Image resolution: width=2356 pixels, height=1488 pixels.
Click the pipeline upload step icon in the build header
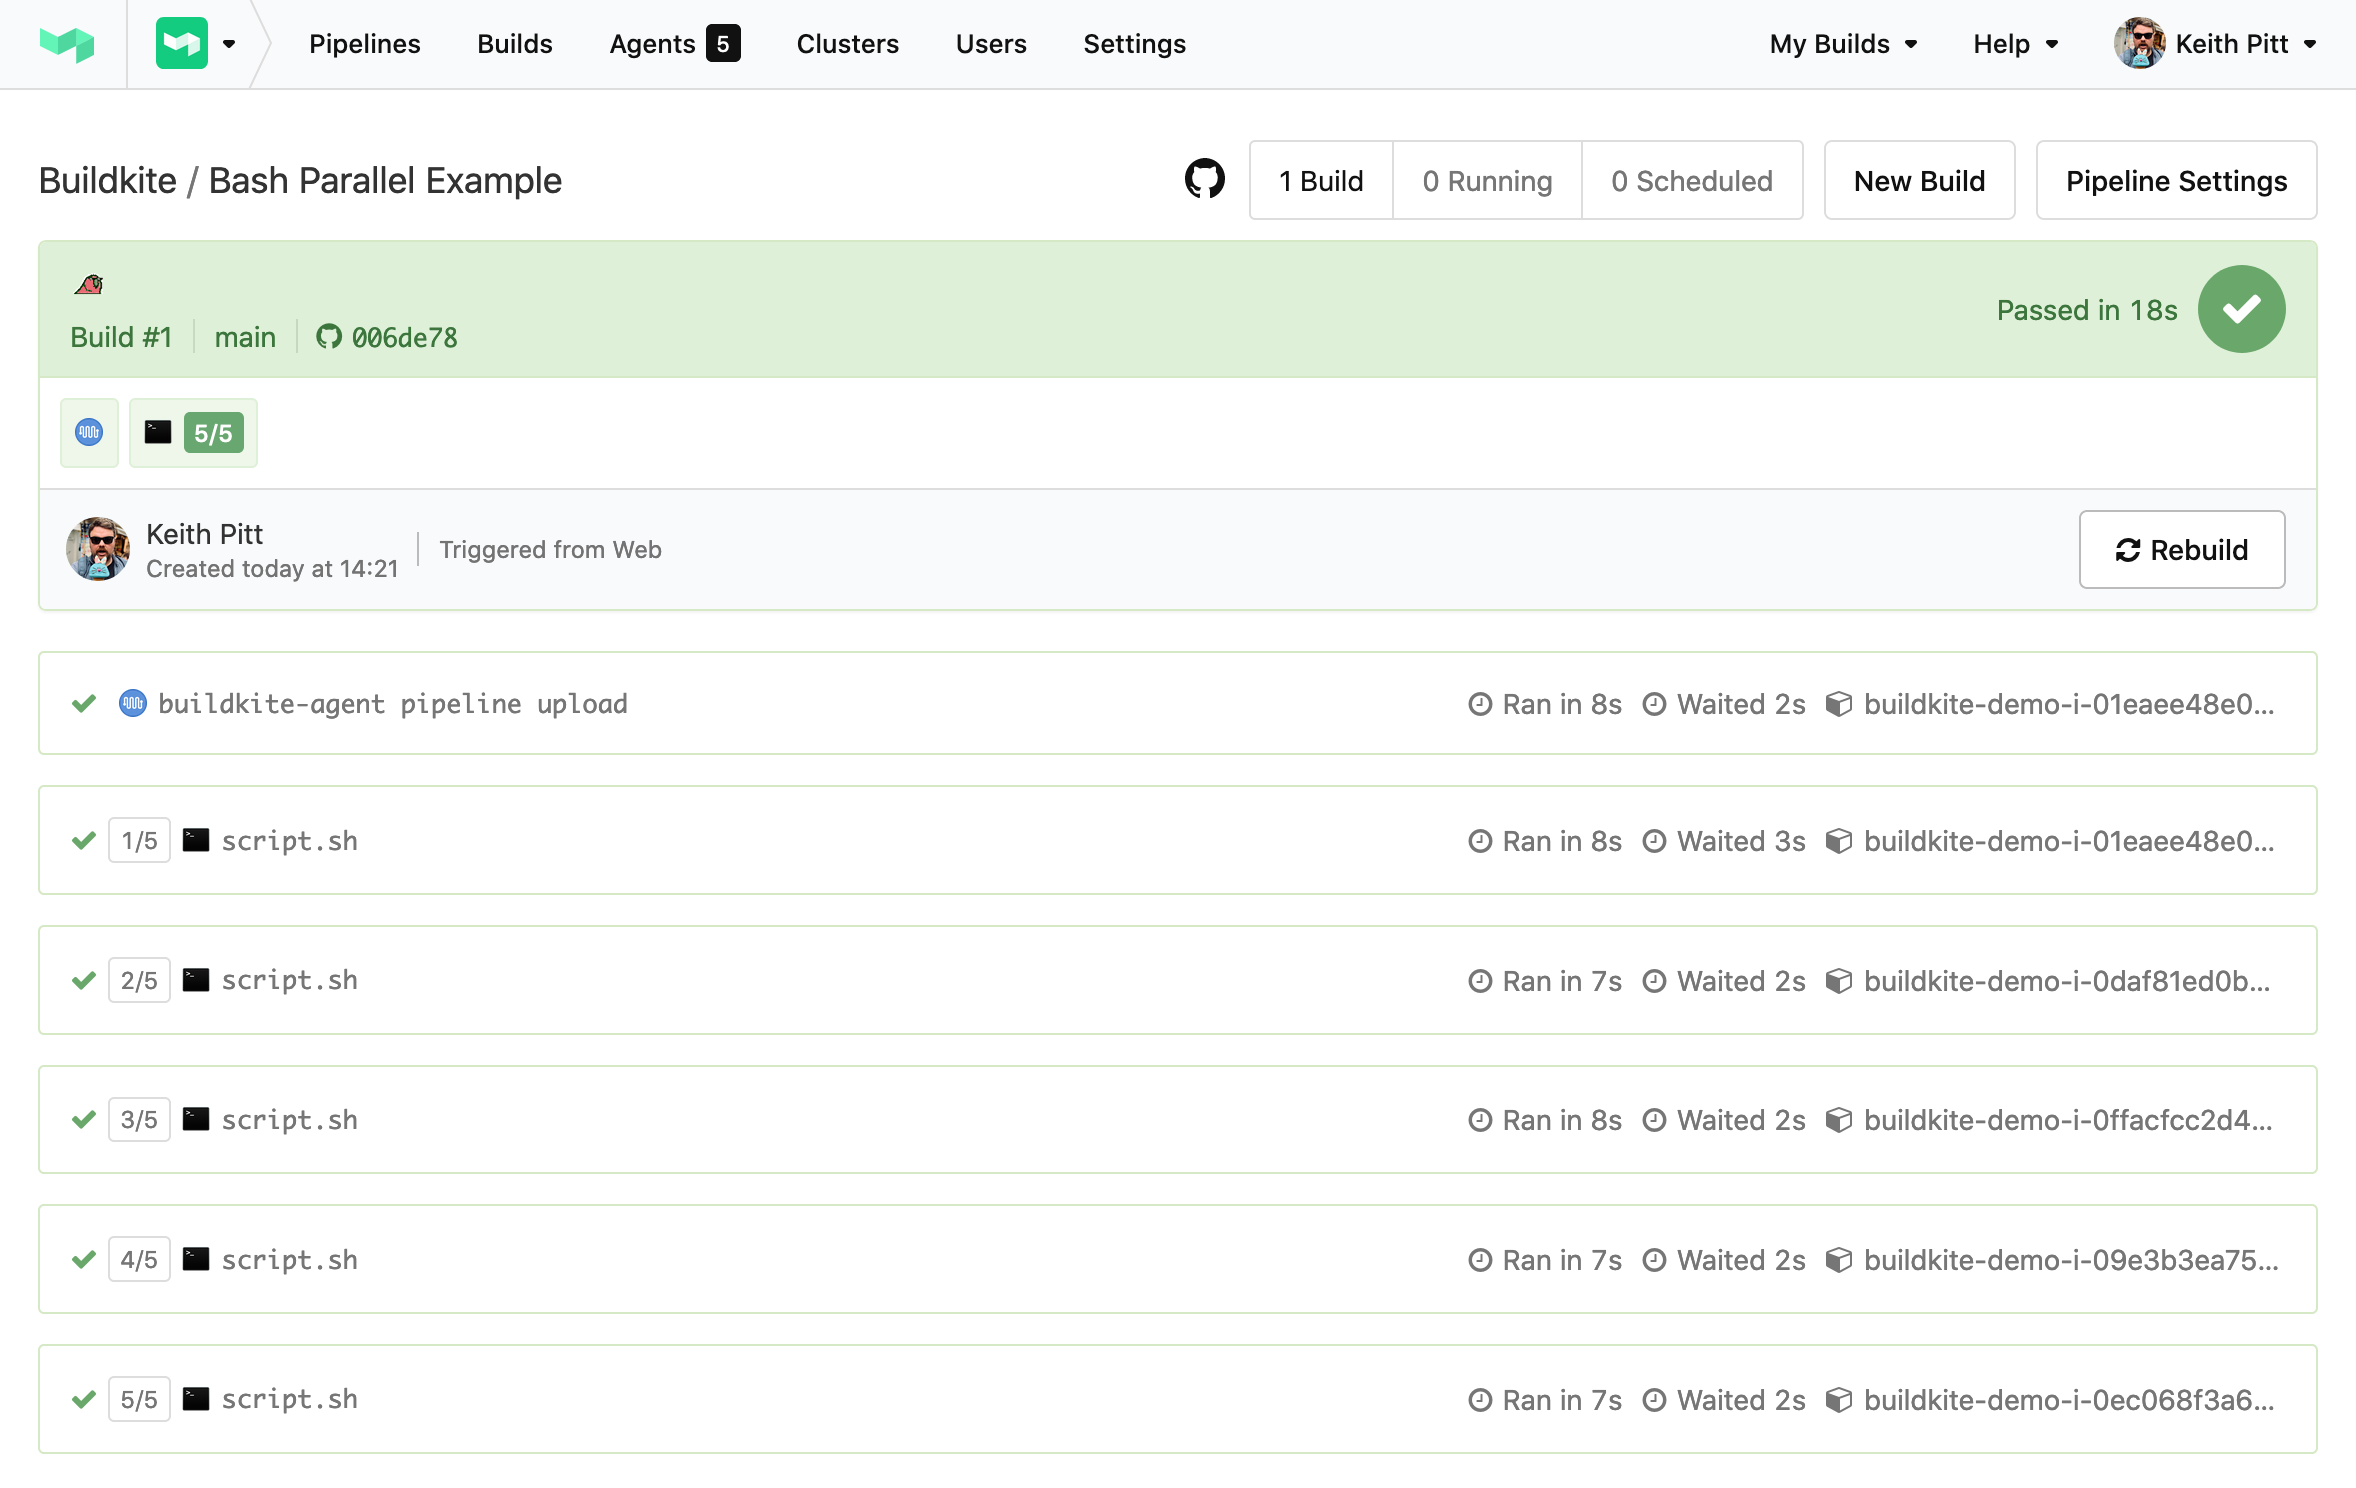tap(89, 433)
